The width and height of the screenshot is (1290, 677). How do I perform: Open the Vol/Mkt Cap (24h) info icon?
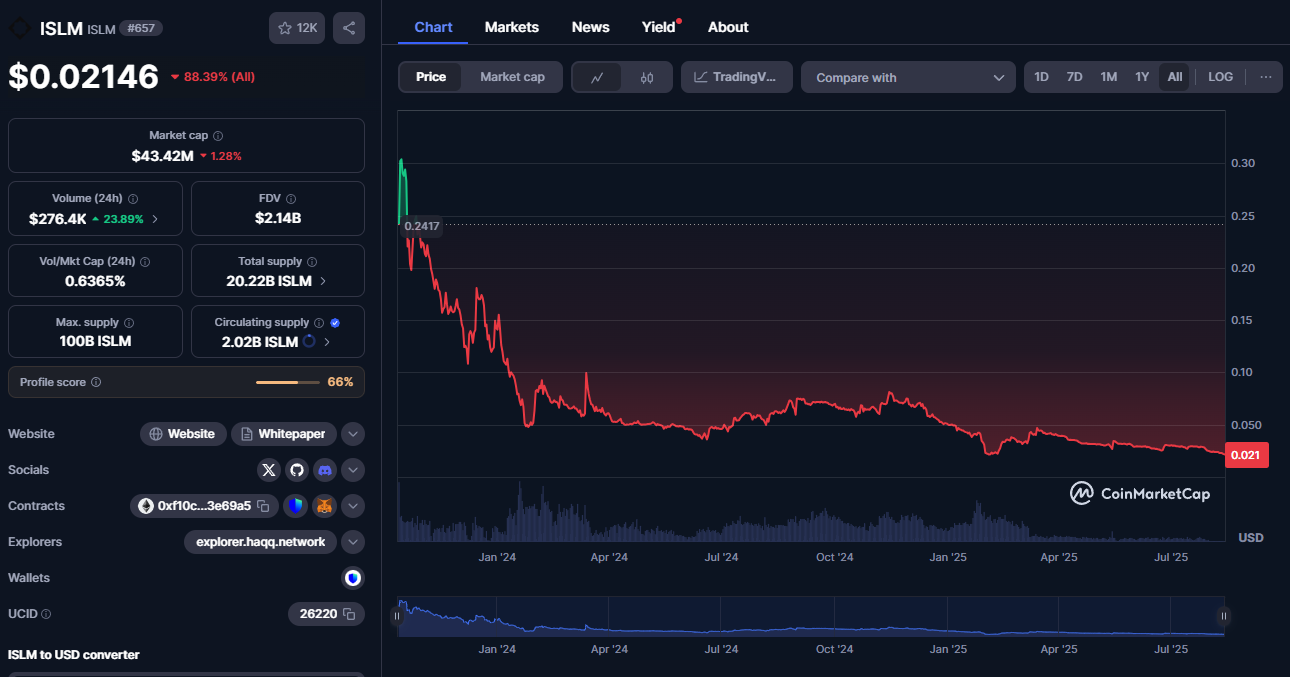coord(145,261)
